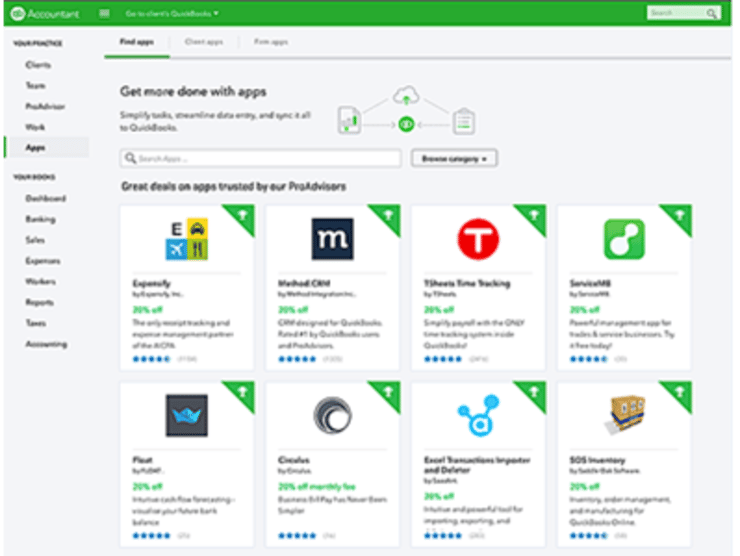
Task: Click the cloud upload icon in illustration
Action: pos(406,95)
